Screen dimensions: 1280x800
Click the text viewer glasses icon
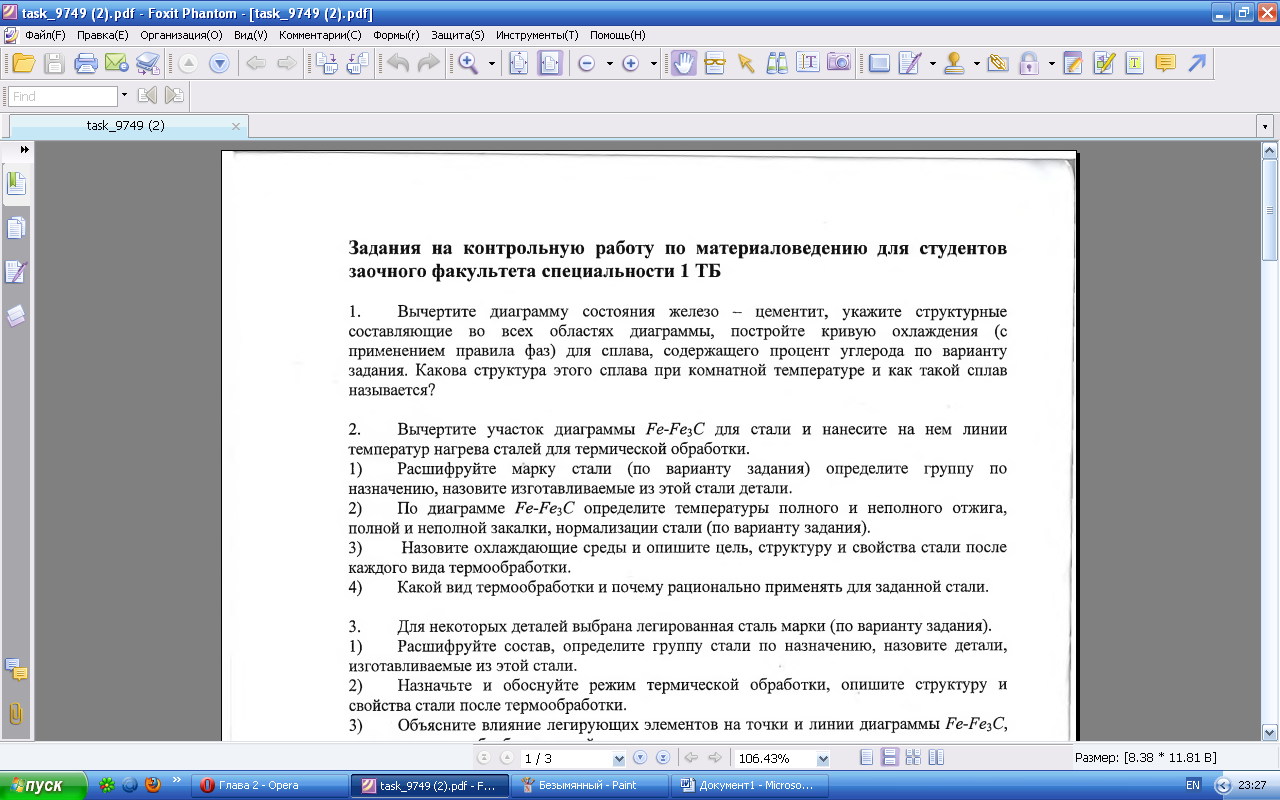pyautogui.click(x=714, y=63)
